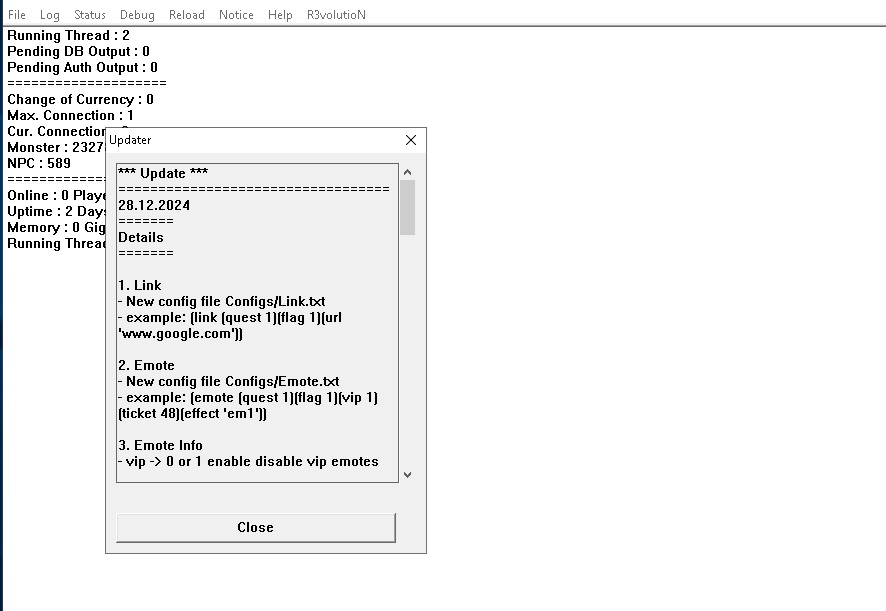Open the R3volutioN menu

(336, 15)
